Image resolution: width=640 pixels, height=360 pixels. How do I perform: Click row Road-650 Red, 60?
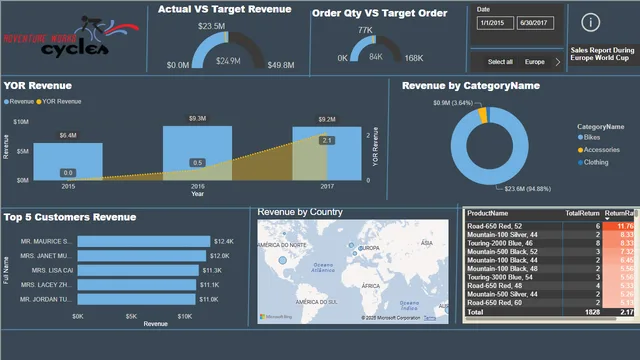(x=550, y=303)
